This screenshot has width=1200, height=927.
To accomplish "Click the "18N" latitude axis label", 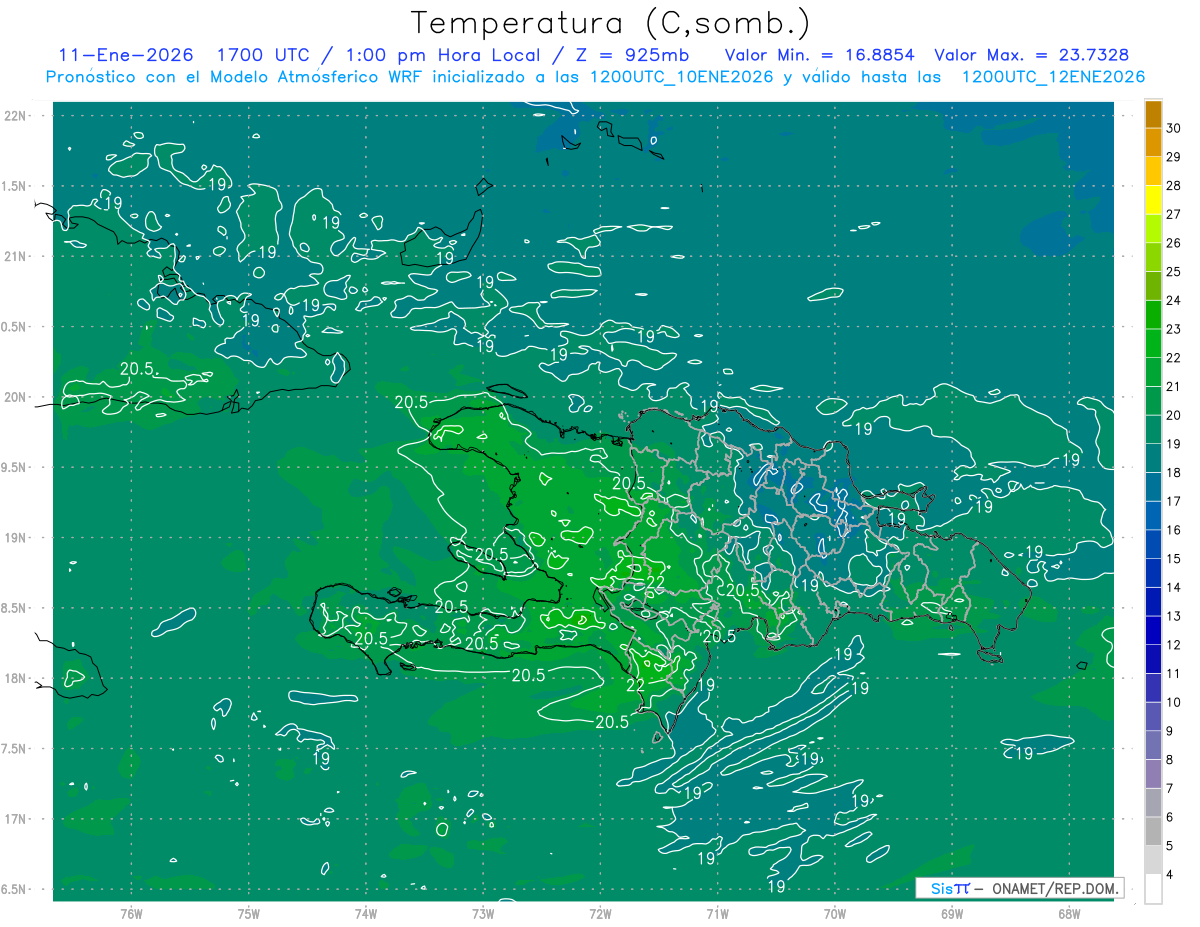I will [17, 679].
